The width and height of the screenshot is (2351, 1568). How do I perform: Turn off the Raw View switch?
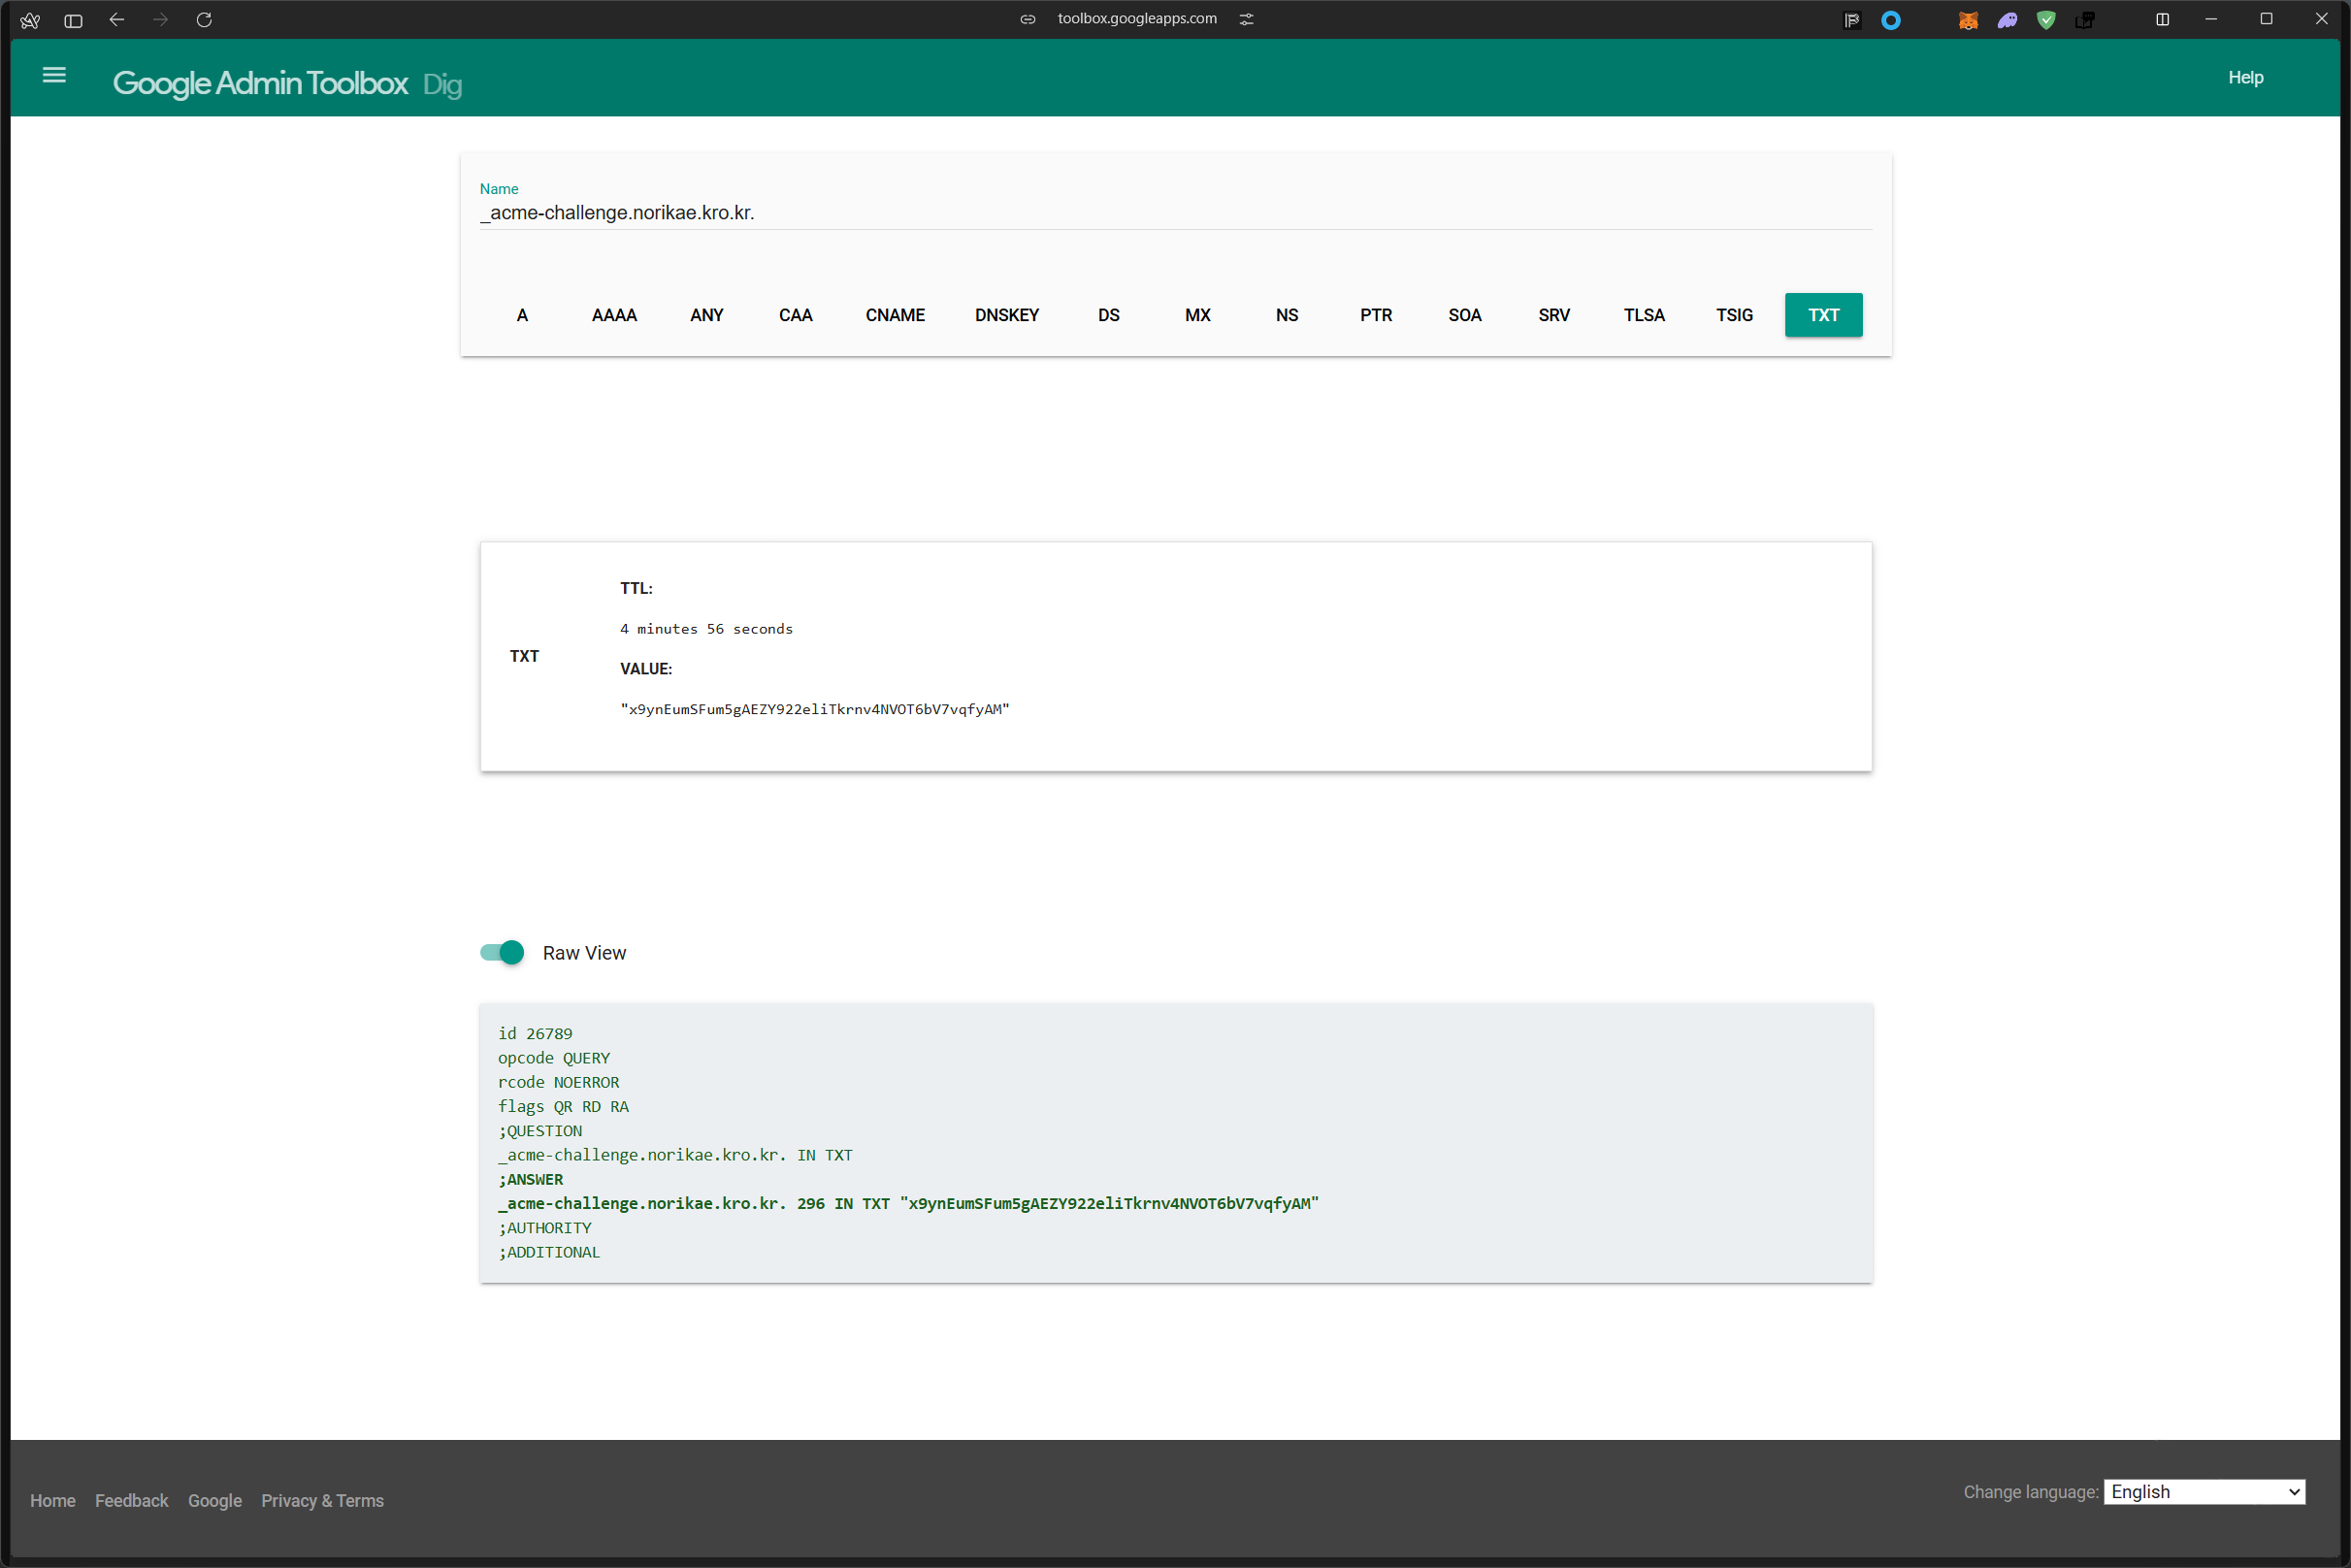pyautogui.click(x=502, y=952)
